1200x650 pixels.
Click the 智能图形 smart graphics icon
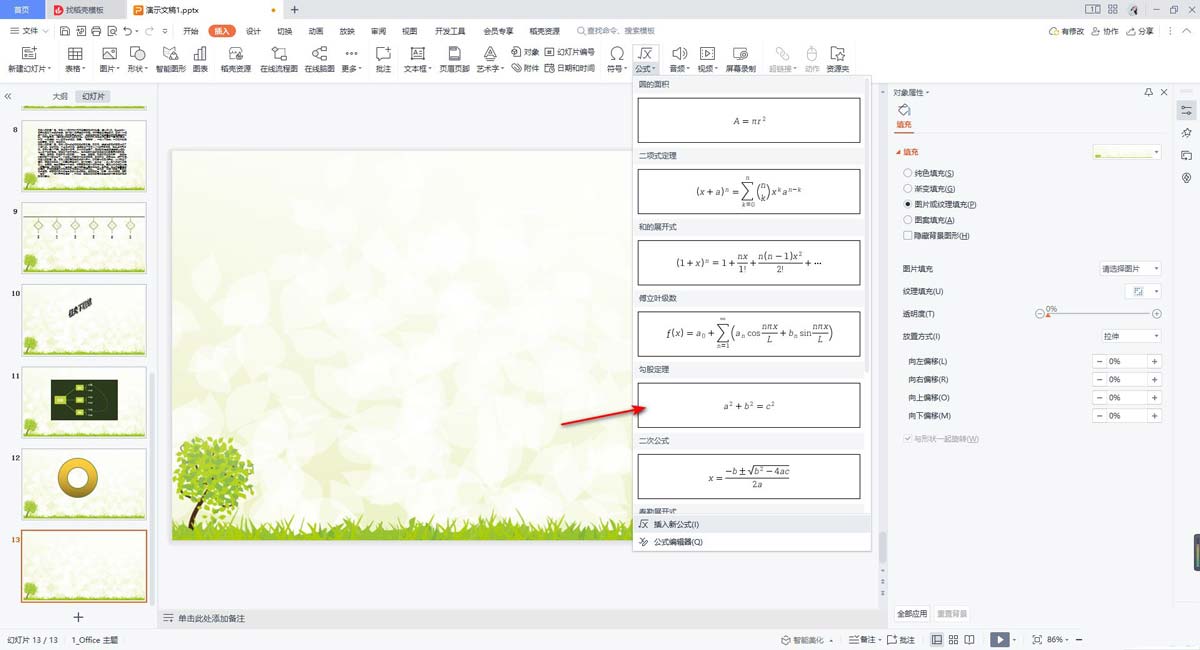(170, 53)
